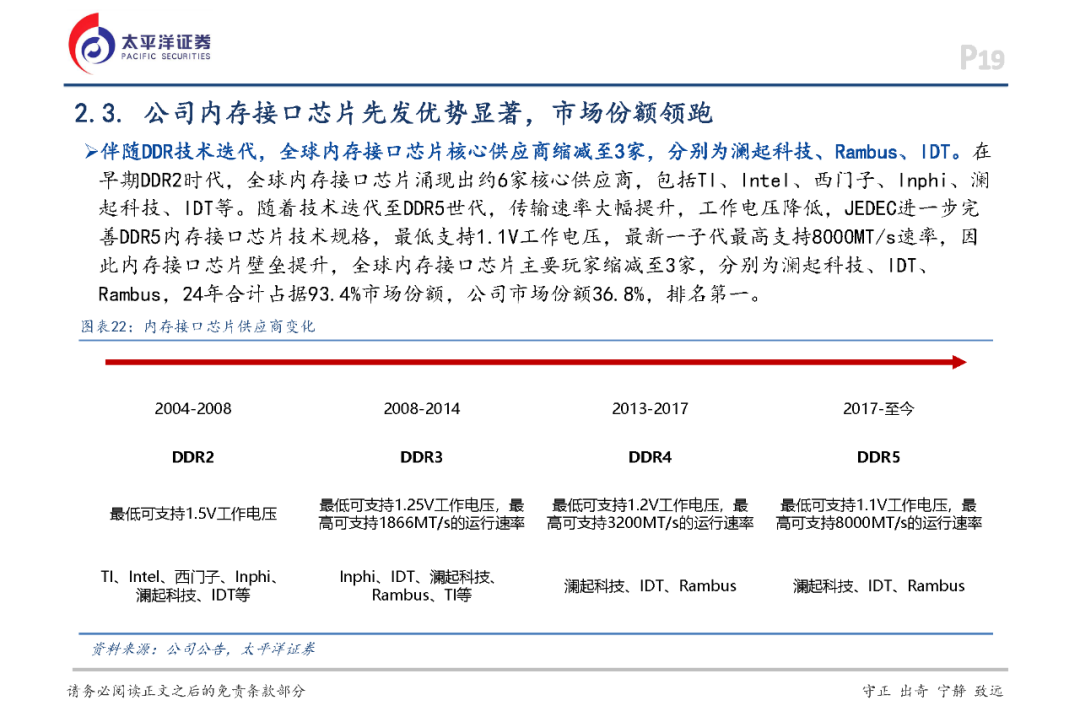Click the text 最低可支持1.5V工作电压
The image size is (1080, 722).
tap(193, 514)
